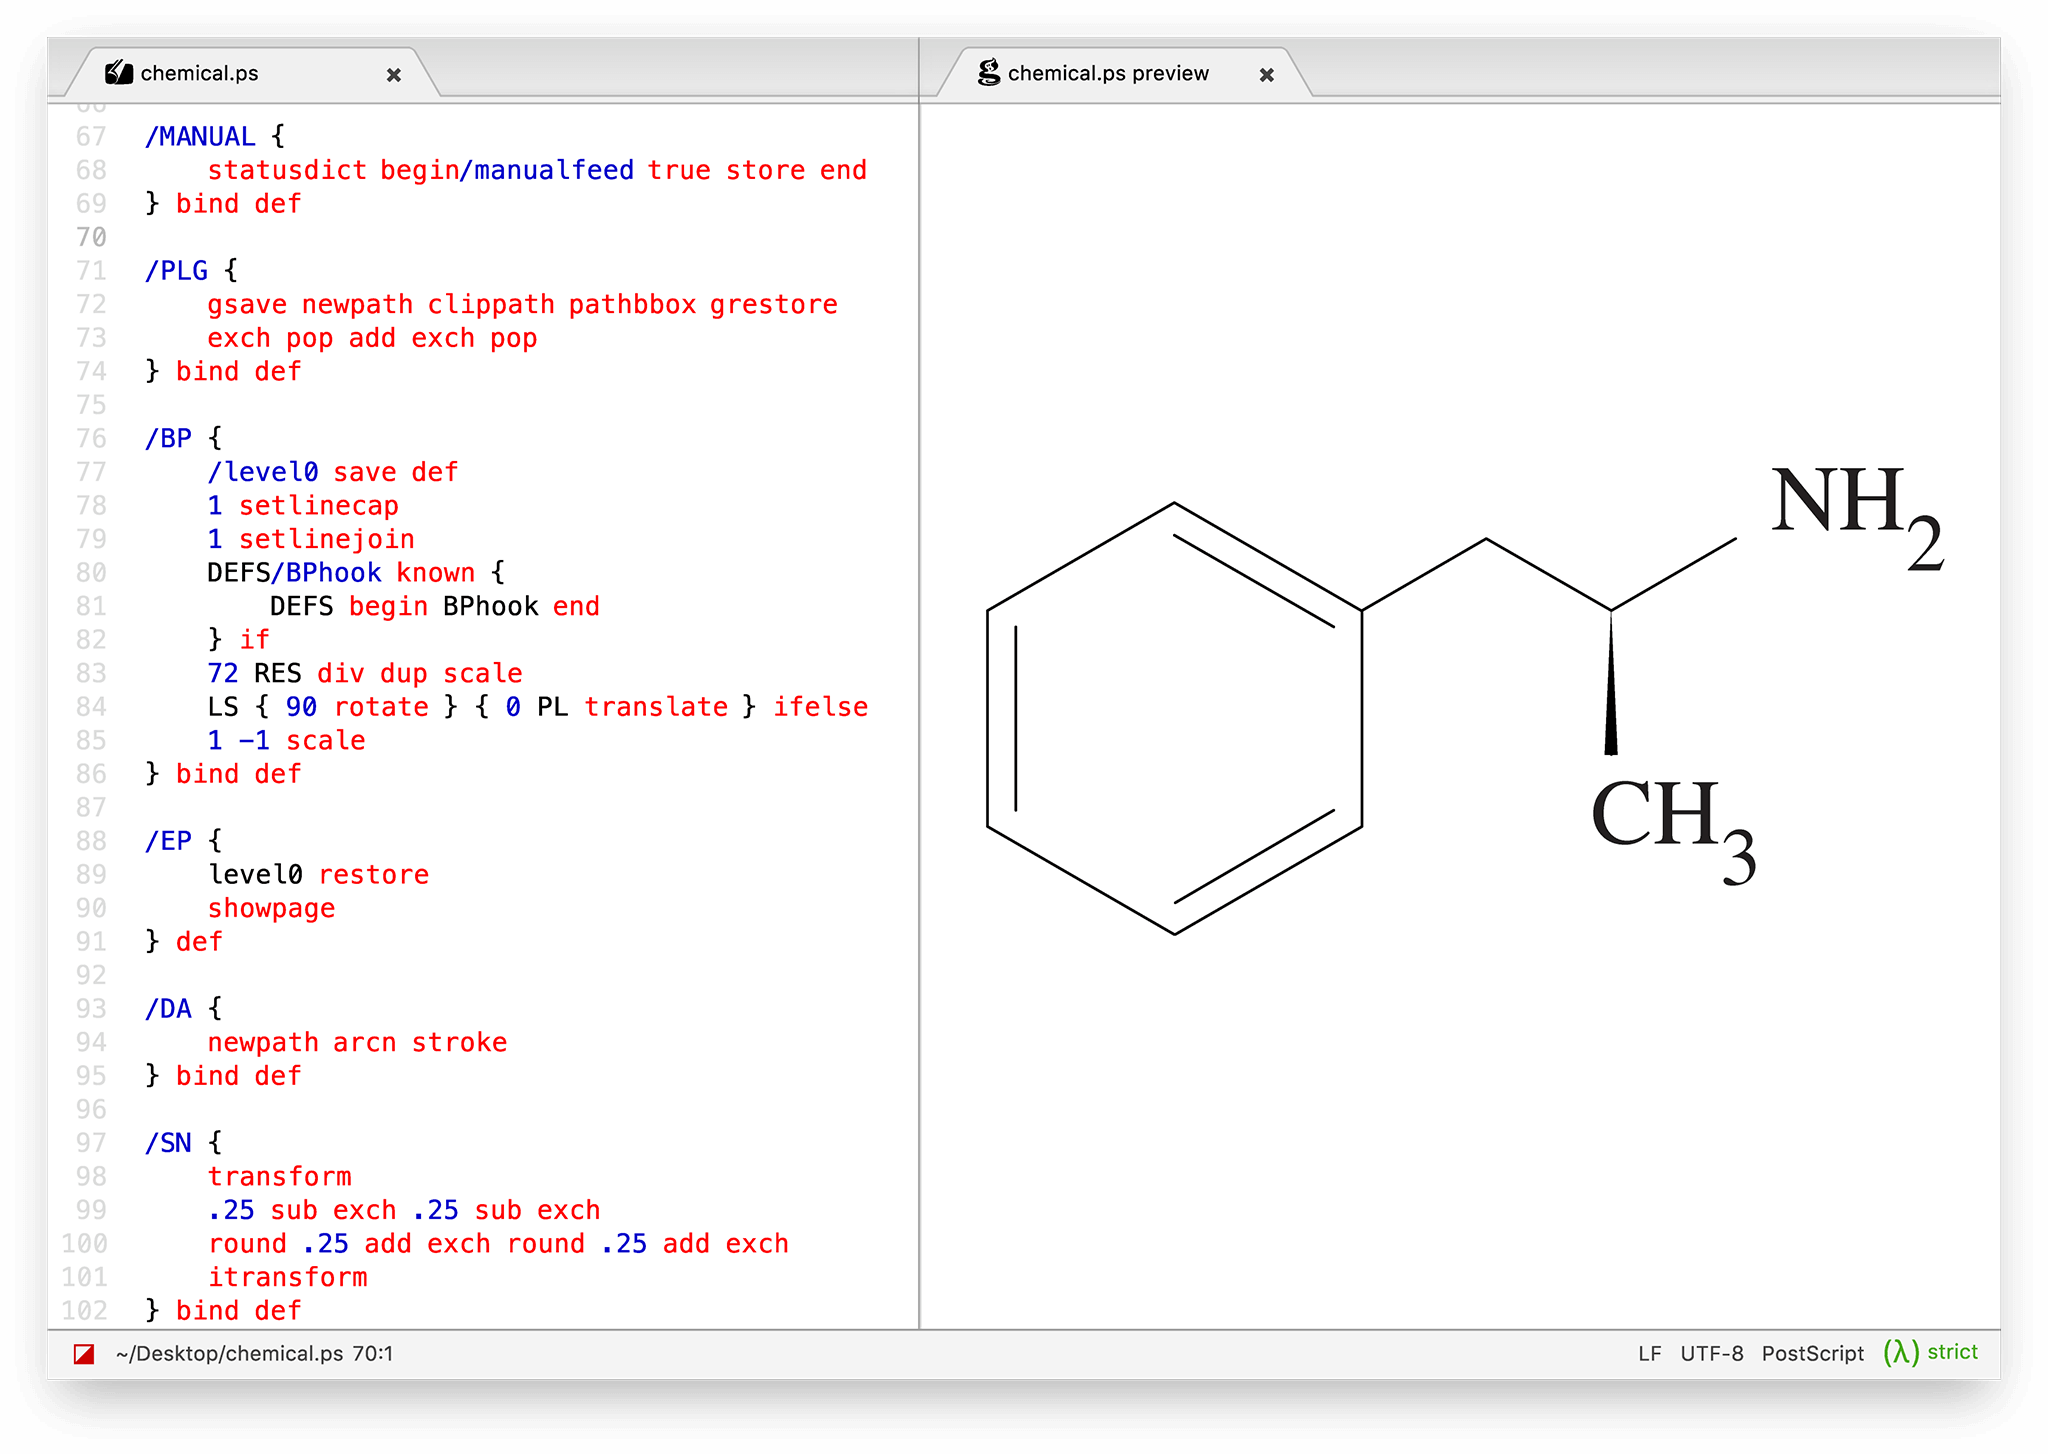
Task: Click the ~/Desktop/chemical.ps file path
Action: [x=229, y=1353]
